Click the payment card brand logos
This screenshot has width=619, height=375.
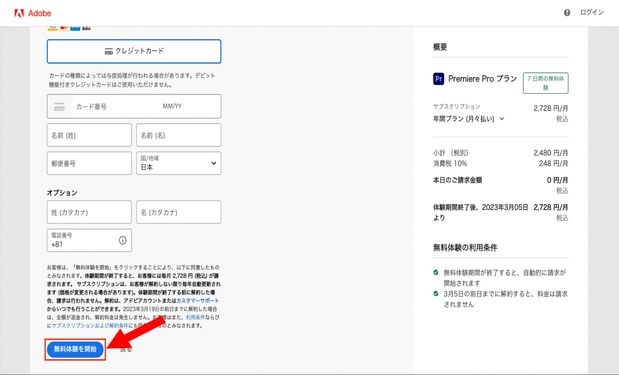(x=69, y=28)
